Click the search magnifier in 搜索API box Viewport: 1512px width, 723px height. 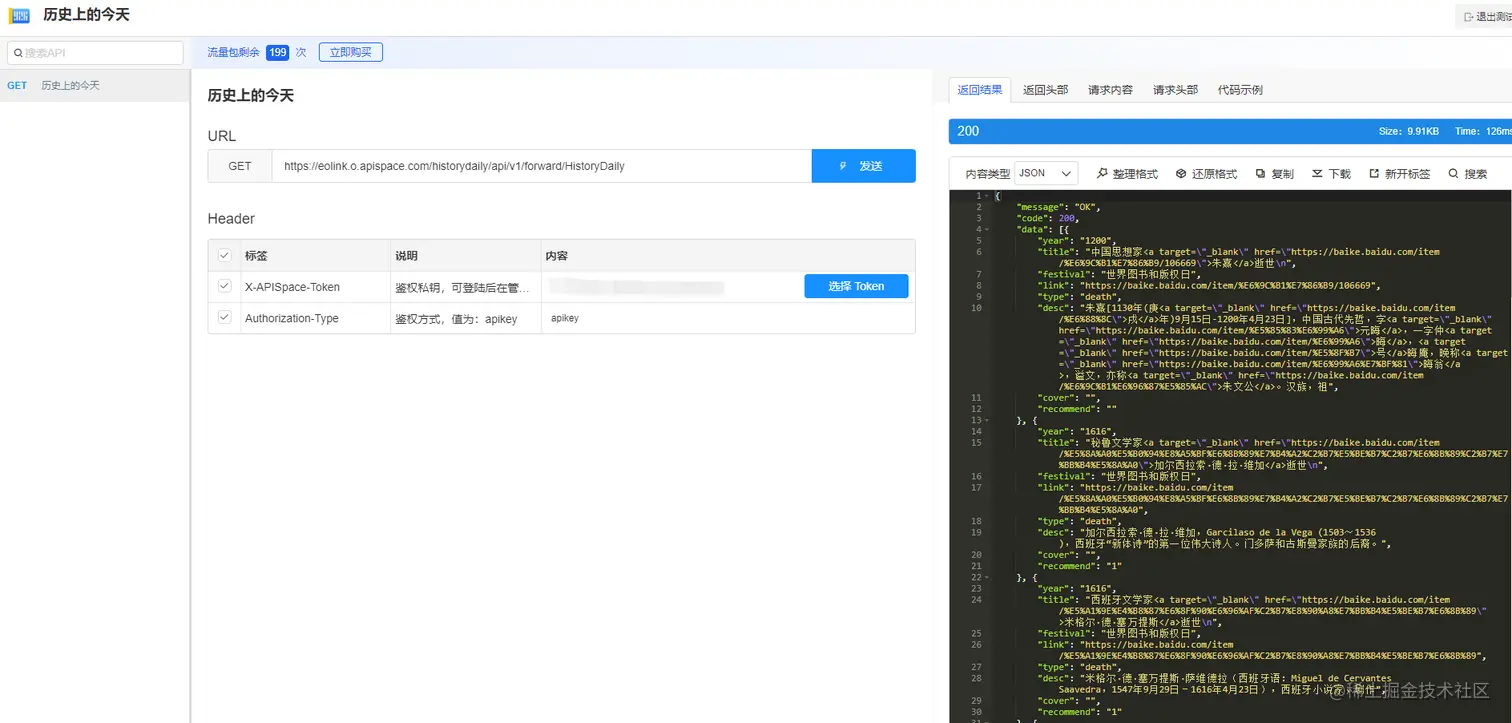pos(18,53)
